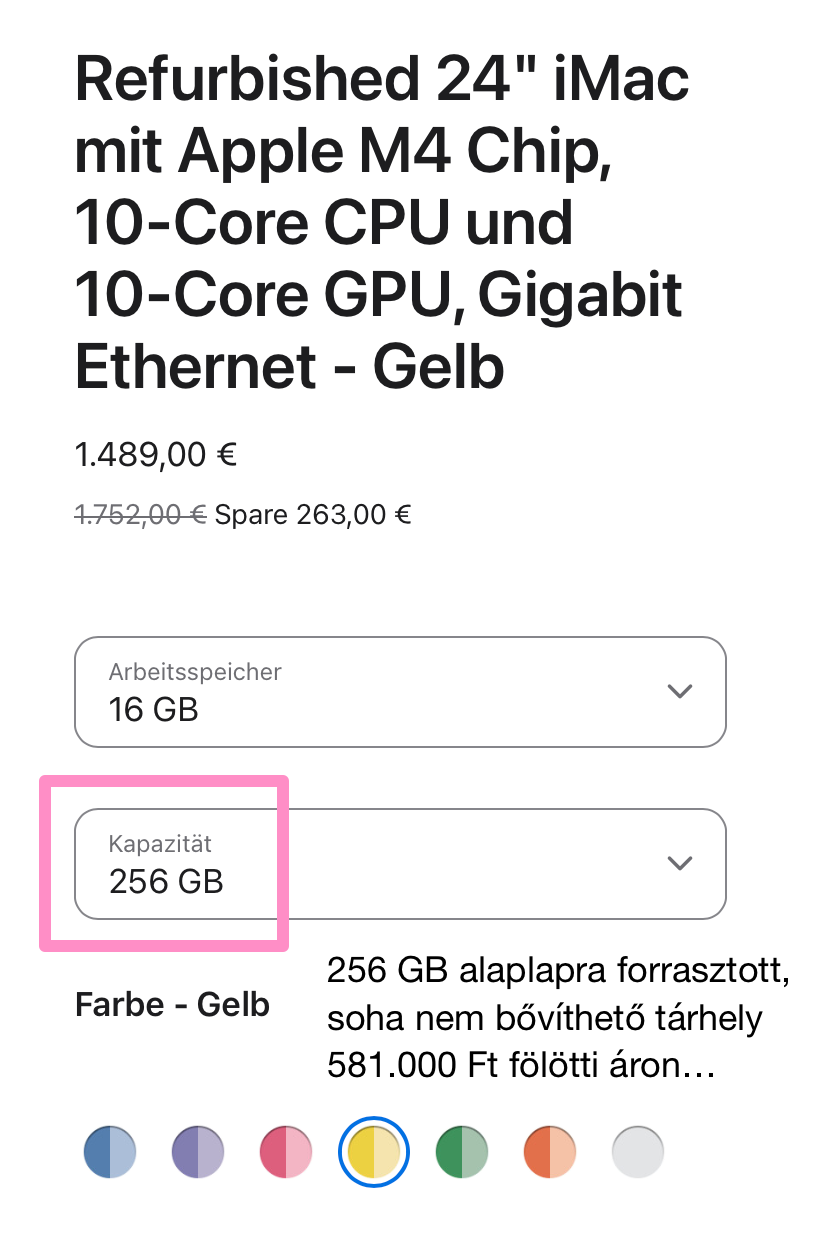Click the chevron arrow in Arbeitsspeicher box
The width and height of the screenshot is (840, 1236).
[x=680, y=692]
